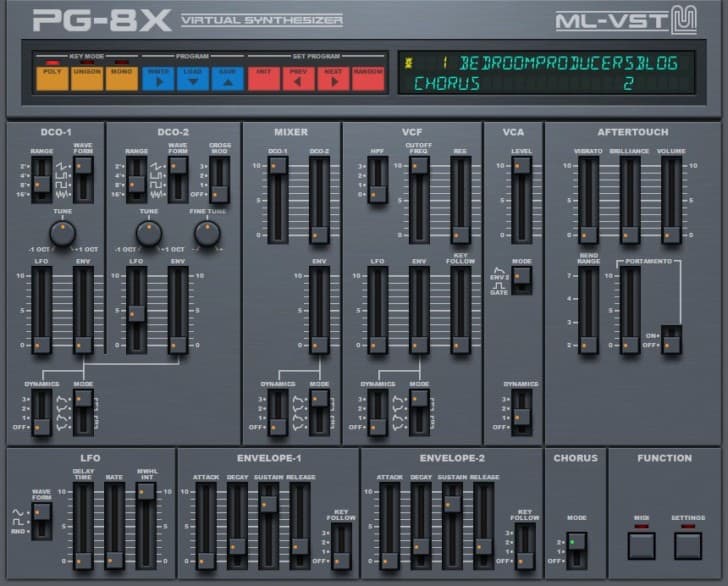This screenshot has width=728, height=586.
Task: Adjust the DCO-1 RANGE switch
Action: (41, 180)
